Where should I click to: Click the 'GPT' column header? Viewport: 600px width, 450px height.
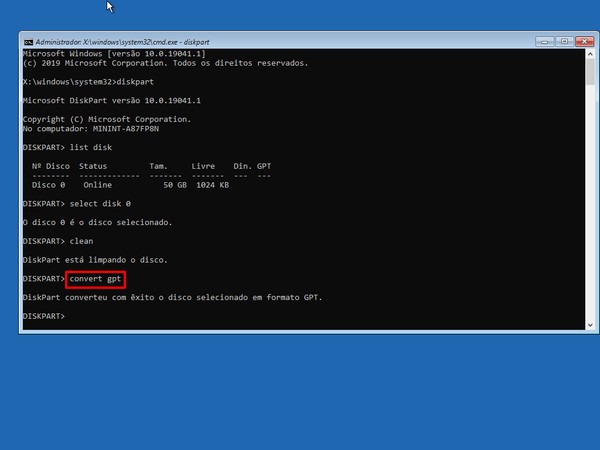click(x=264, y=166)
